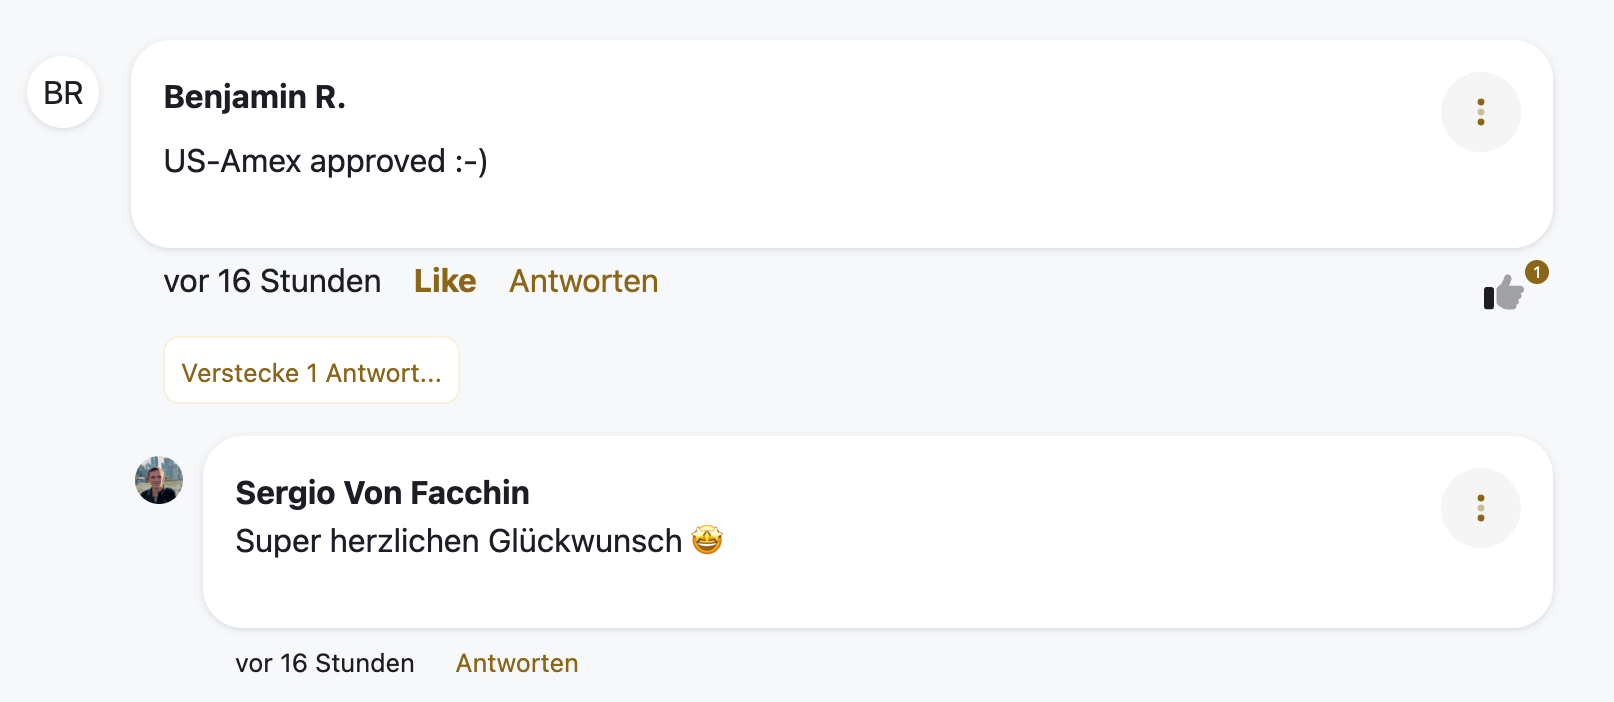The height and width of the screenshot is (702, 1614).
Task: Click Antworten under Sergio's reply
Action: click(517, 663)
